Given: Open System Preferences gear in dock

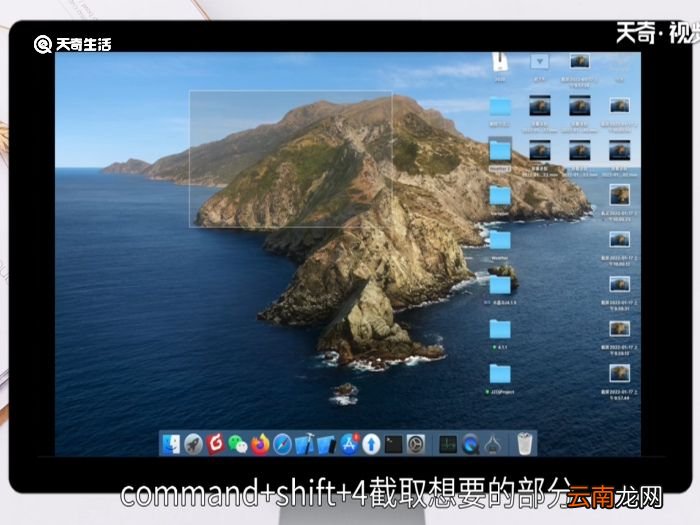Looking at the screenshot, I should [416, 444].
